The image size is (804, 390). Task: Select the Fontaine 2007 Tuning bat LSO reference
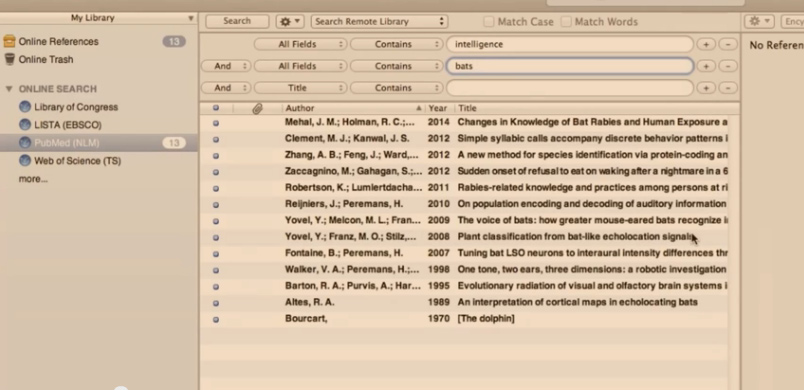[464, 253]
